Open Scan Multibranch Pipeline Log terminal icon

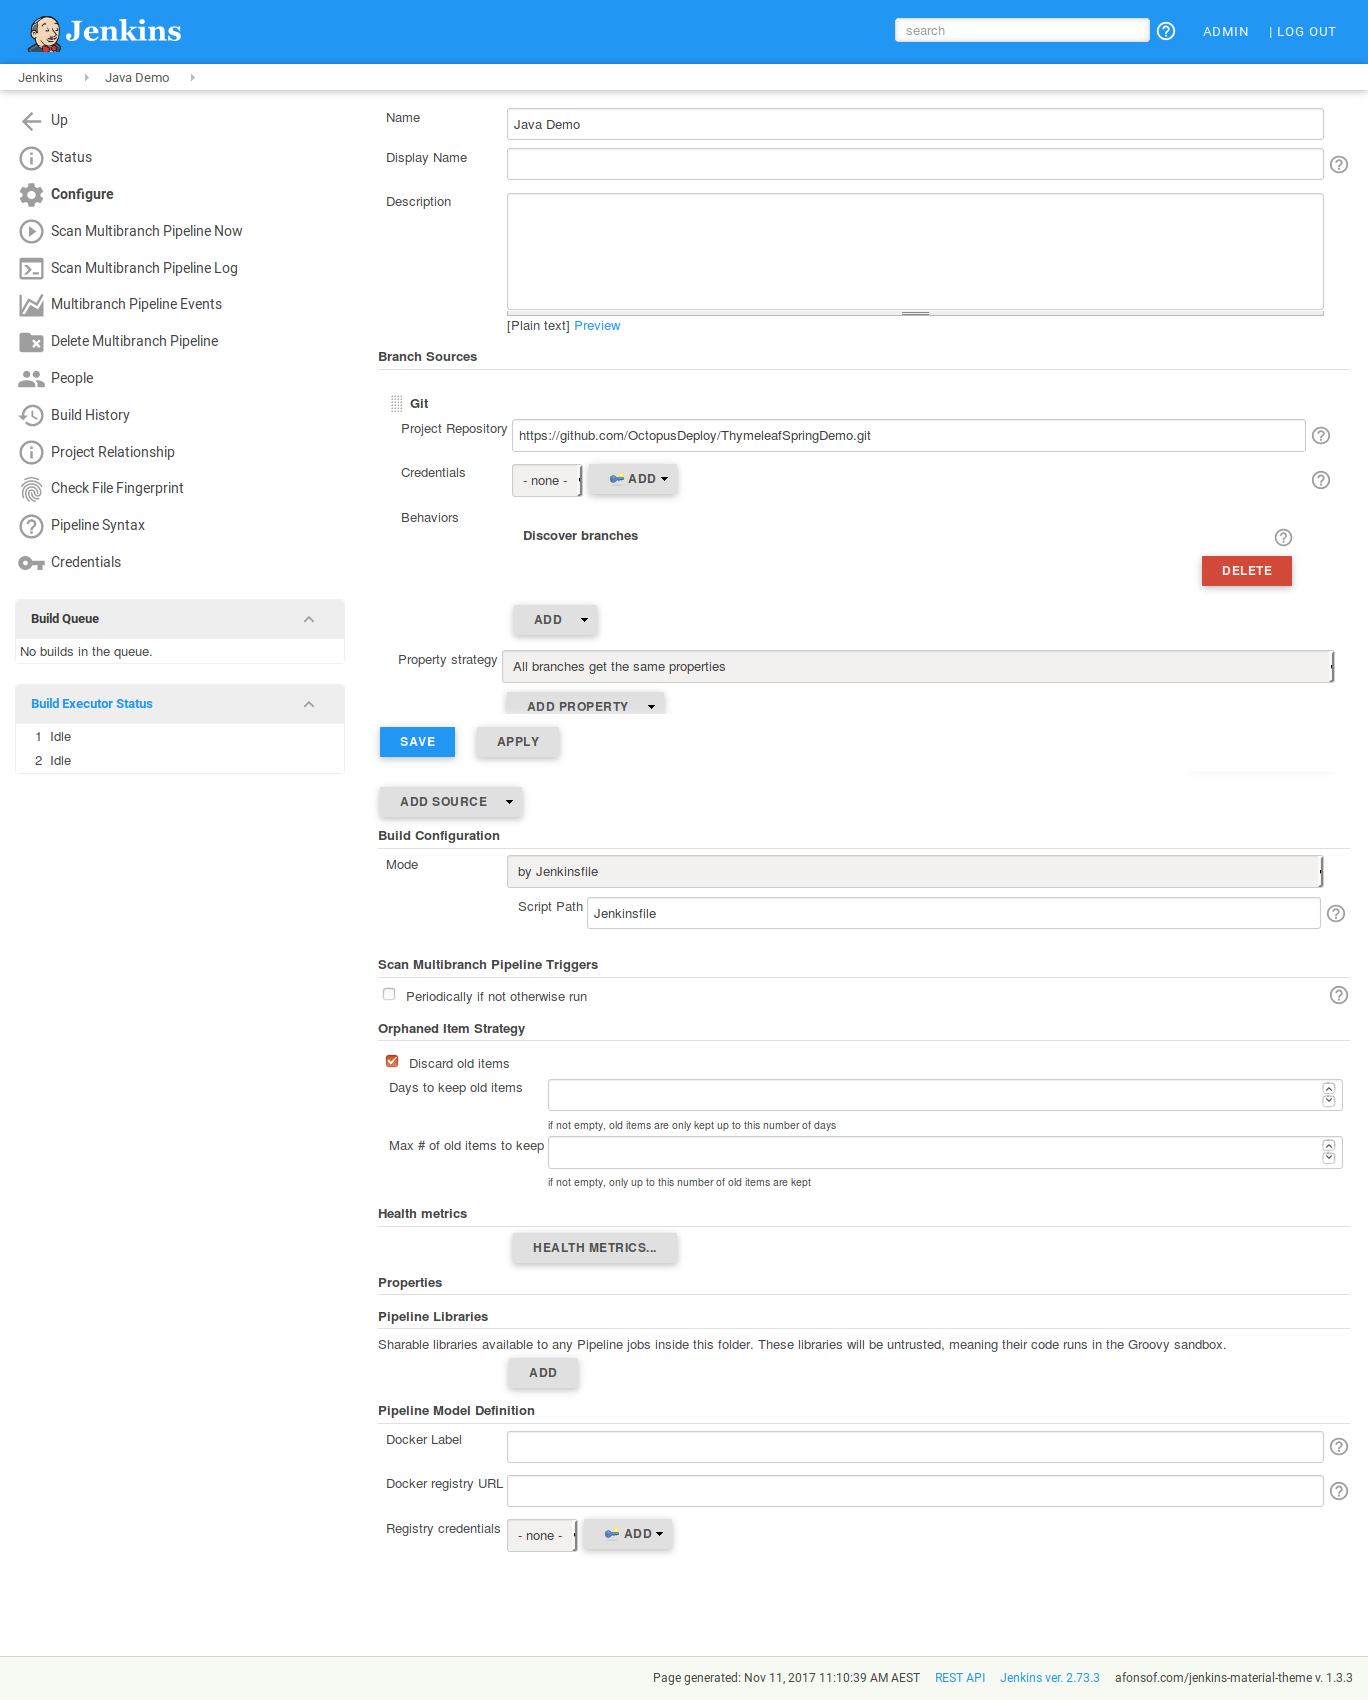[31, 268]
